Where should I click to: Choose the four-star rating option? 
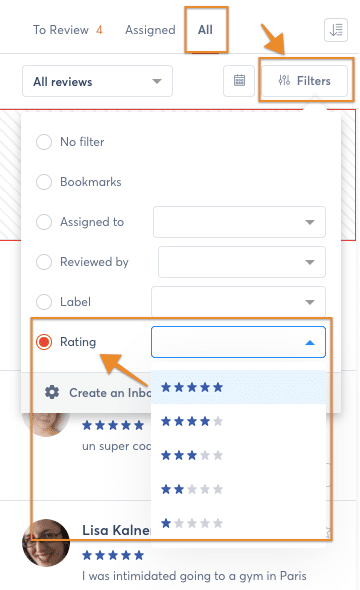point(238,421)
